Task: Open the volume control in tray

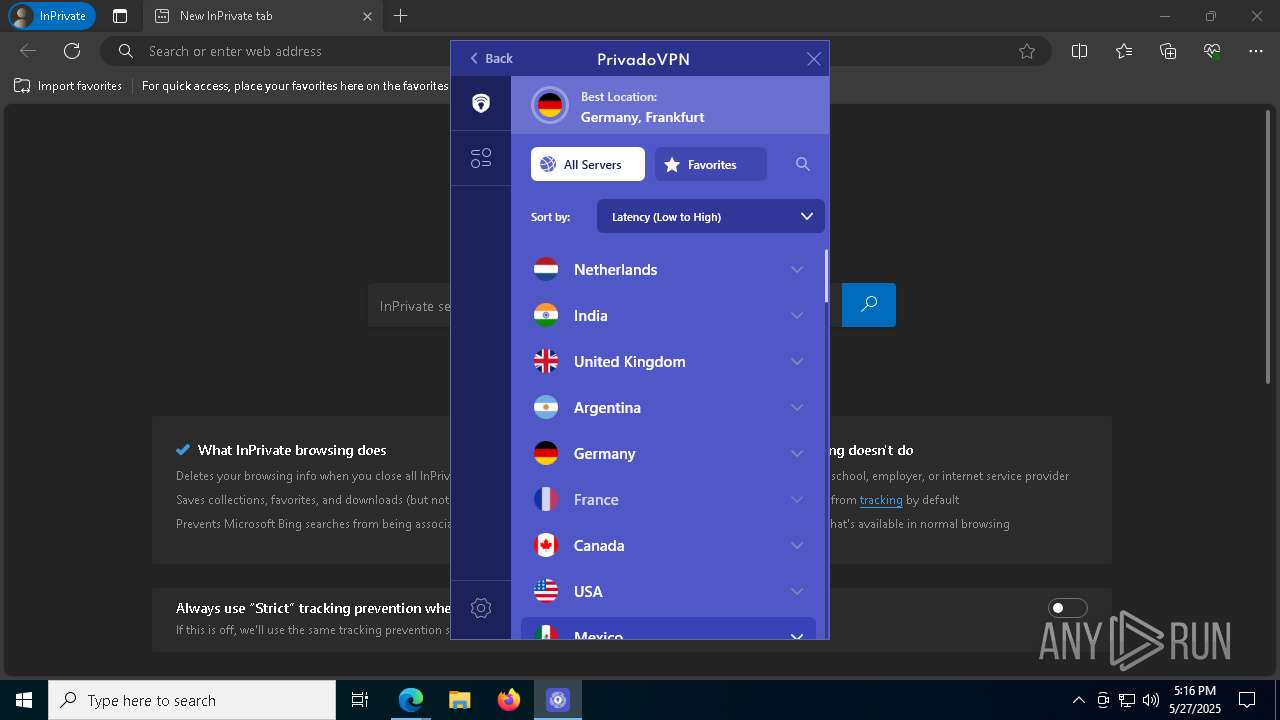Action: [x=1151, y=700]
